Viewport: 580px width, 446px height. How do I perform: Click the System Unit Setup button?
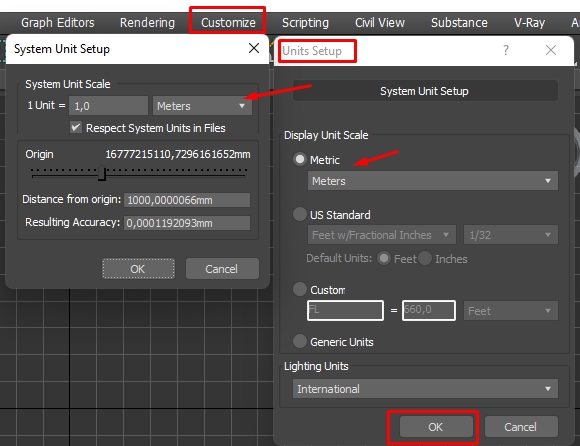click(x=425, y=91)
